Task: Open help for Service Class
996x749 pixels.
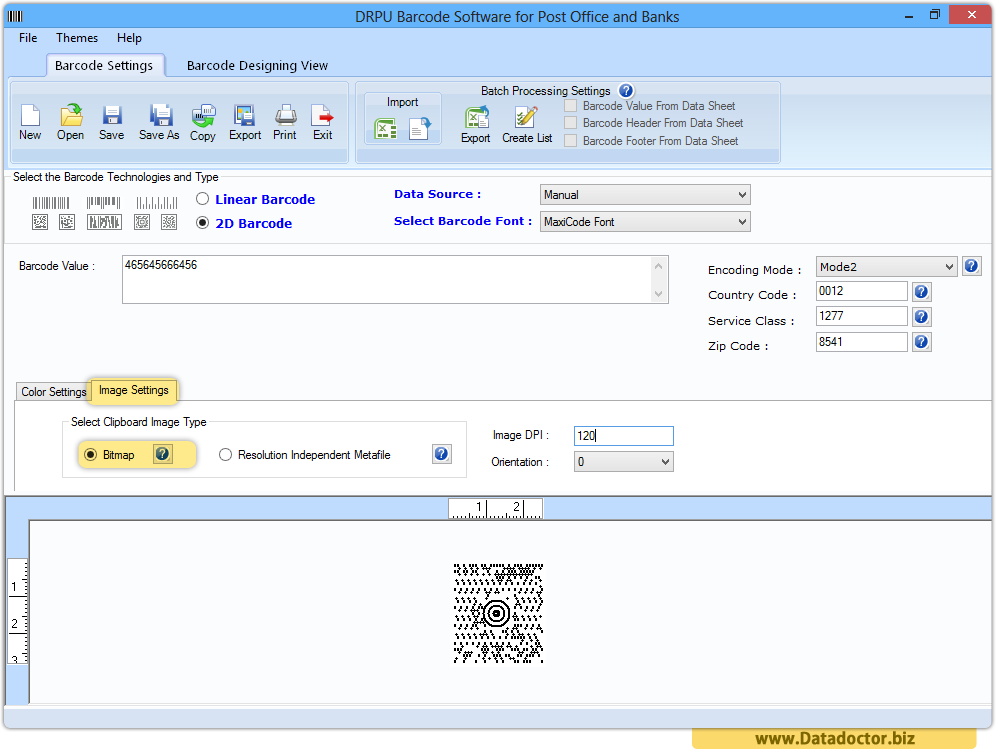Action: coord(922,316)
